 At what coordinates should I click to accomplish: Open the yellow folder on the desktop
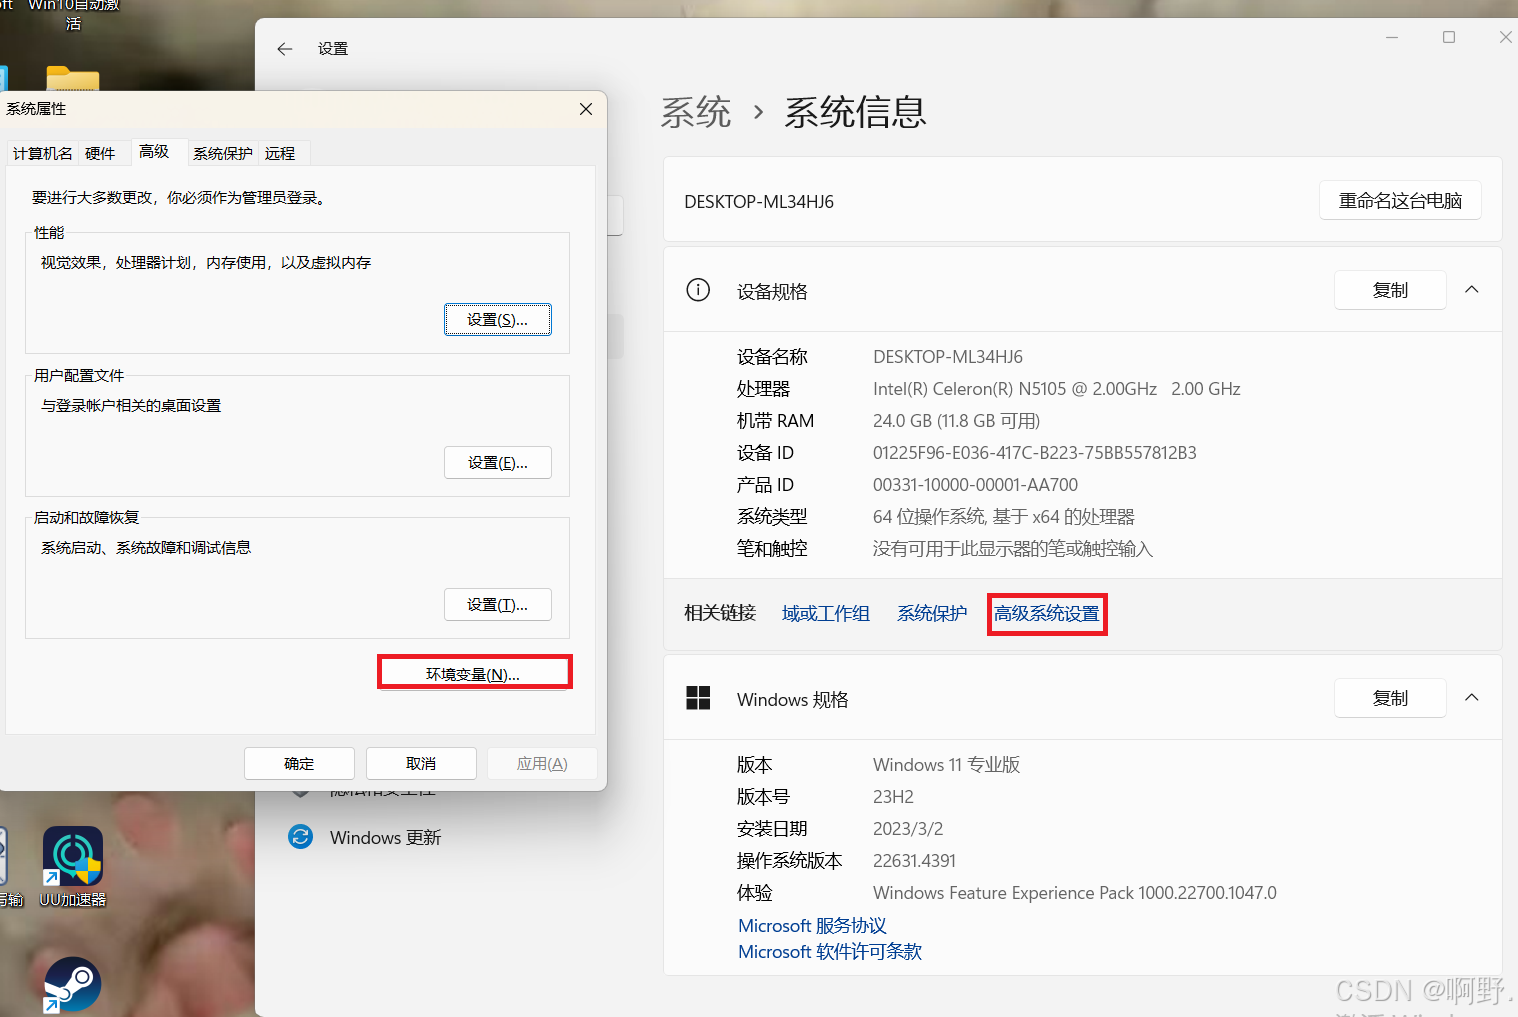pos(72,80)
